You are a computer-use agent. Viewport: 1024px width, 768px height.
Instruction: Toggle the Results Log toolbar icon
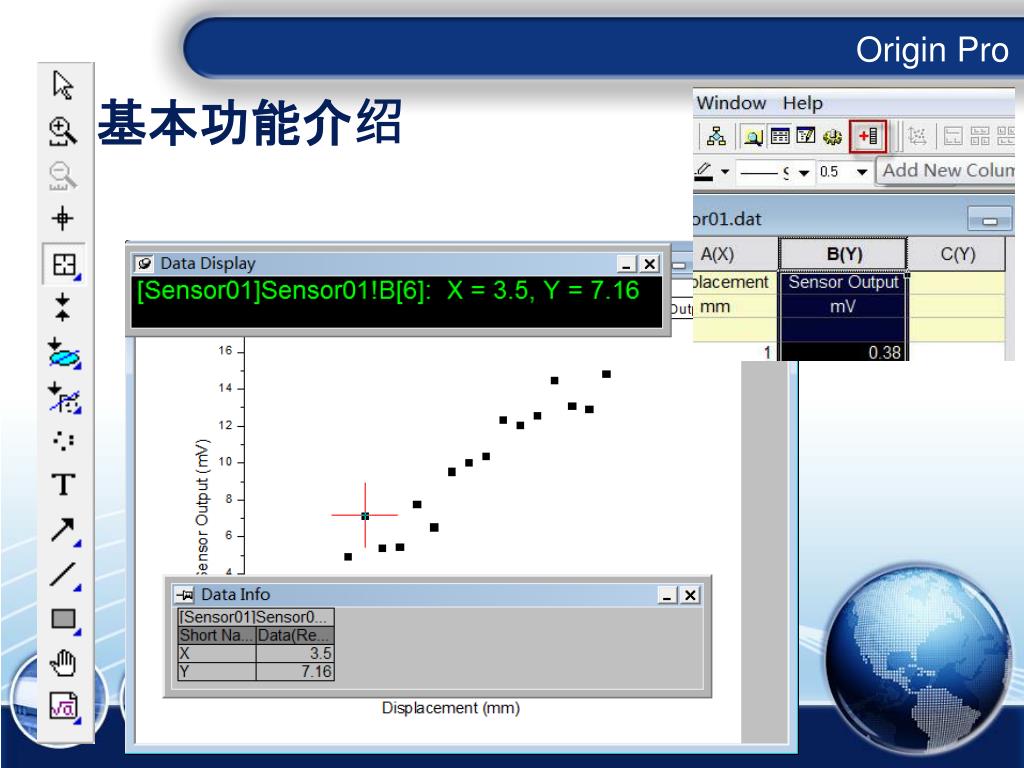coord(754,136)
